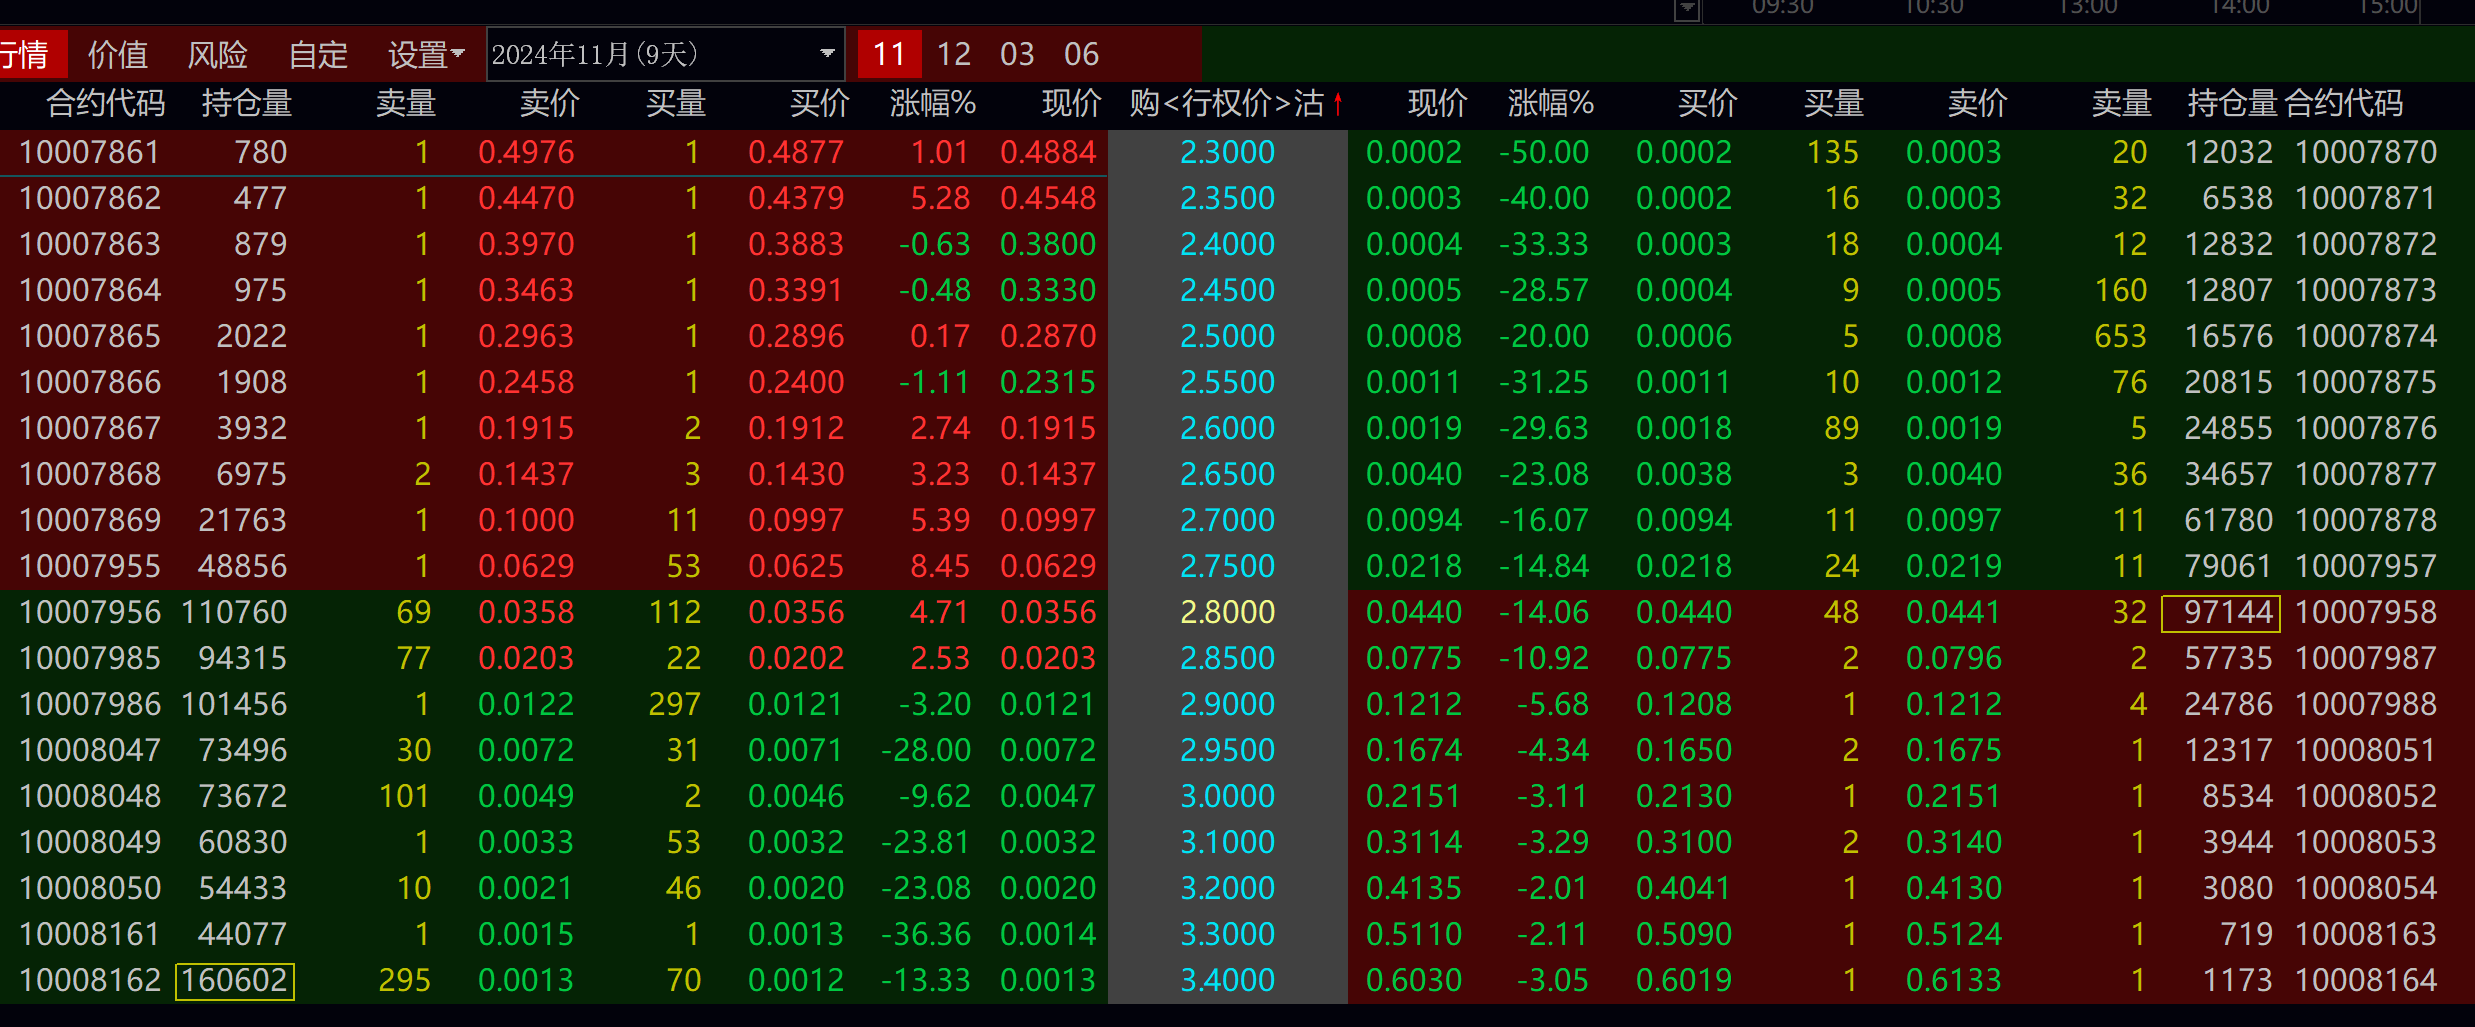The height and width of the screenshot is (1027, 2475).
Task: Switch to the 价值 tab
Action: coord(118,54)
